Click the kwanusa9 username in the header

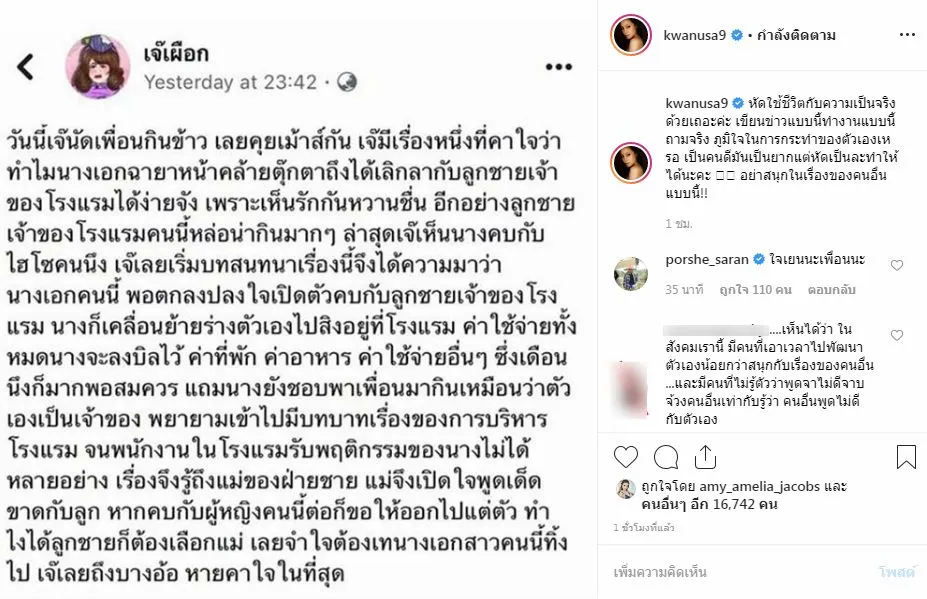695,35
